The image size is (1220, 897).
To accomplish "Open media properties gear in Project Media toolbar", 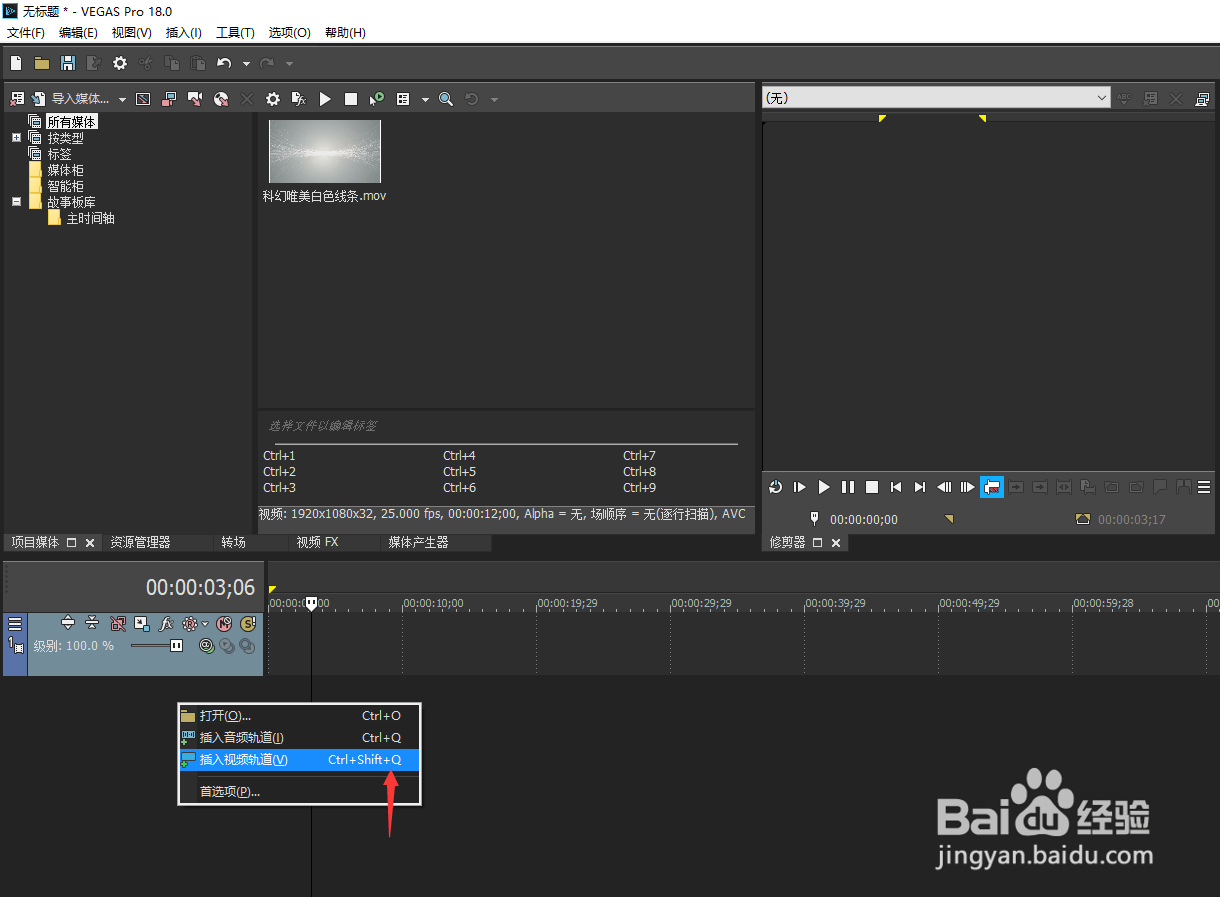I will pos(272,99).
